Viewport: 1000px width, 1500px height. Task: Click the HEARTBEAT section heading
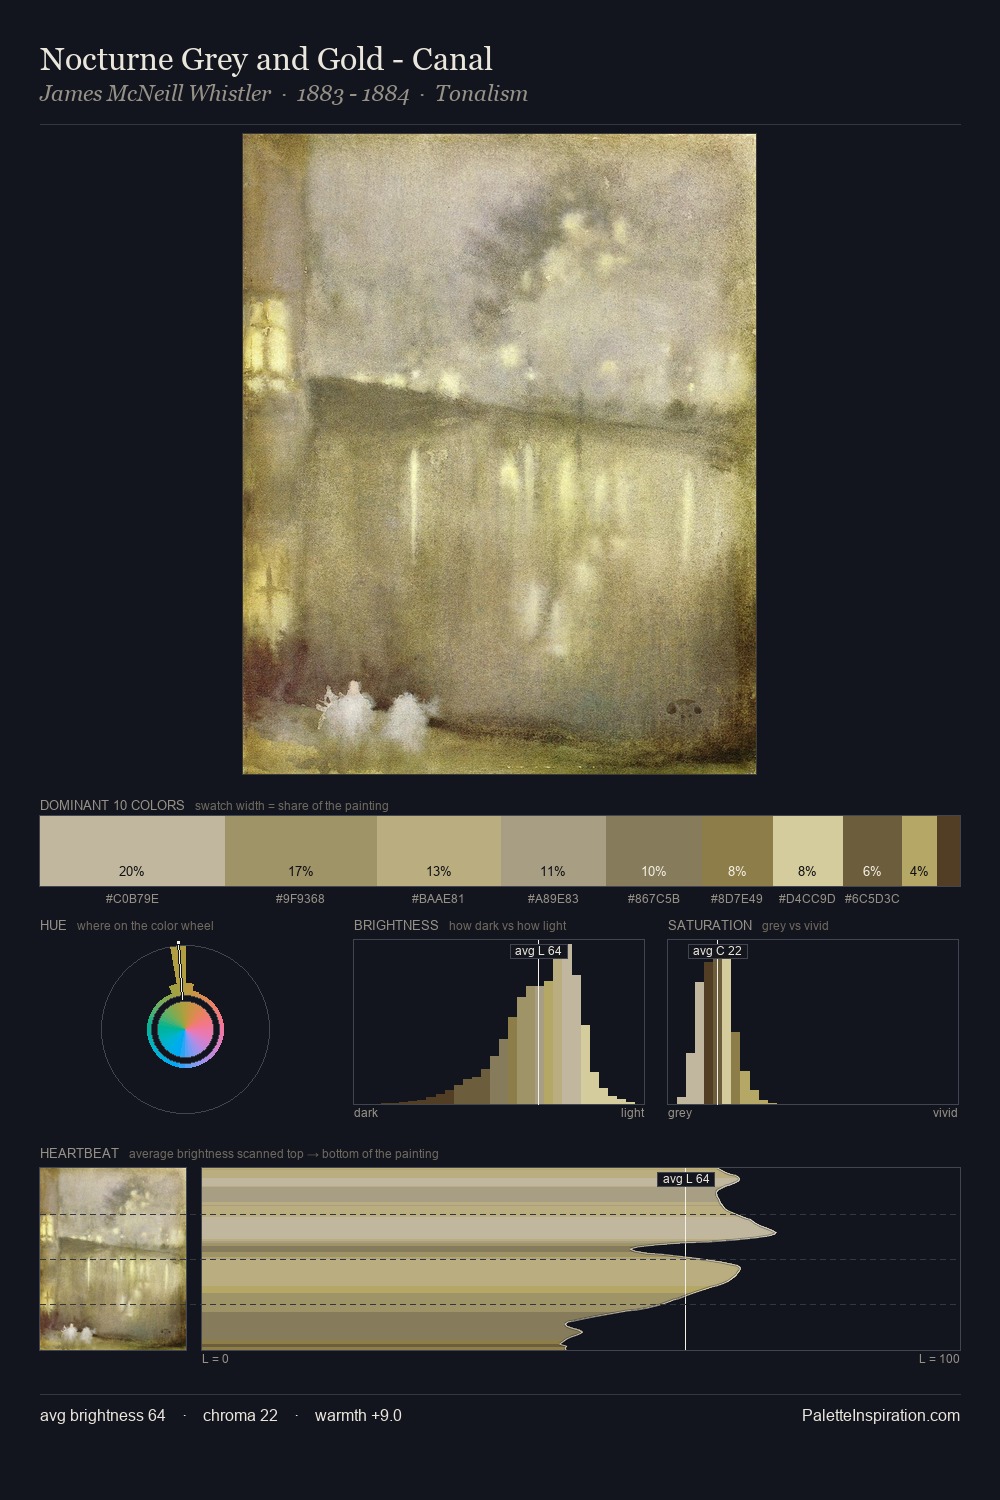79,1153
